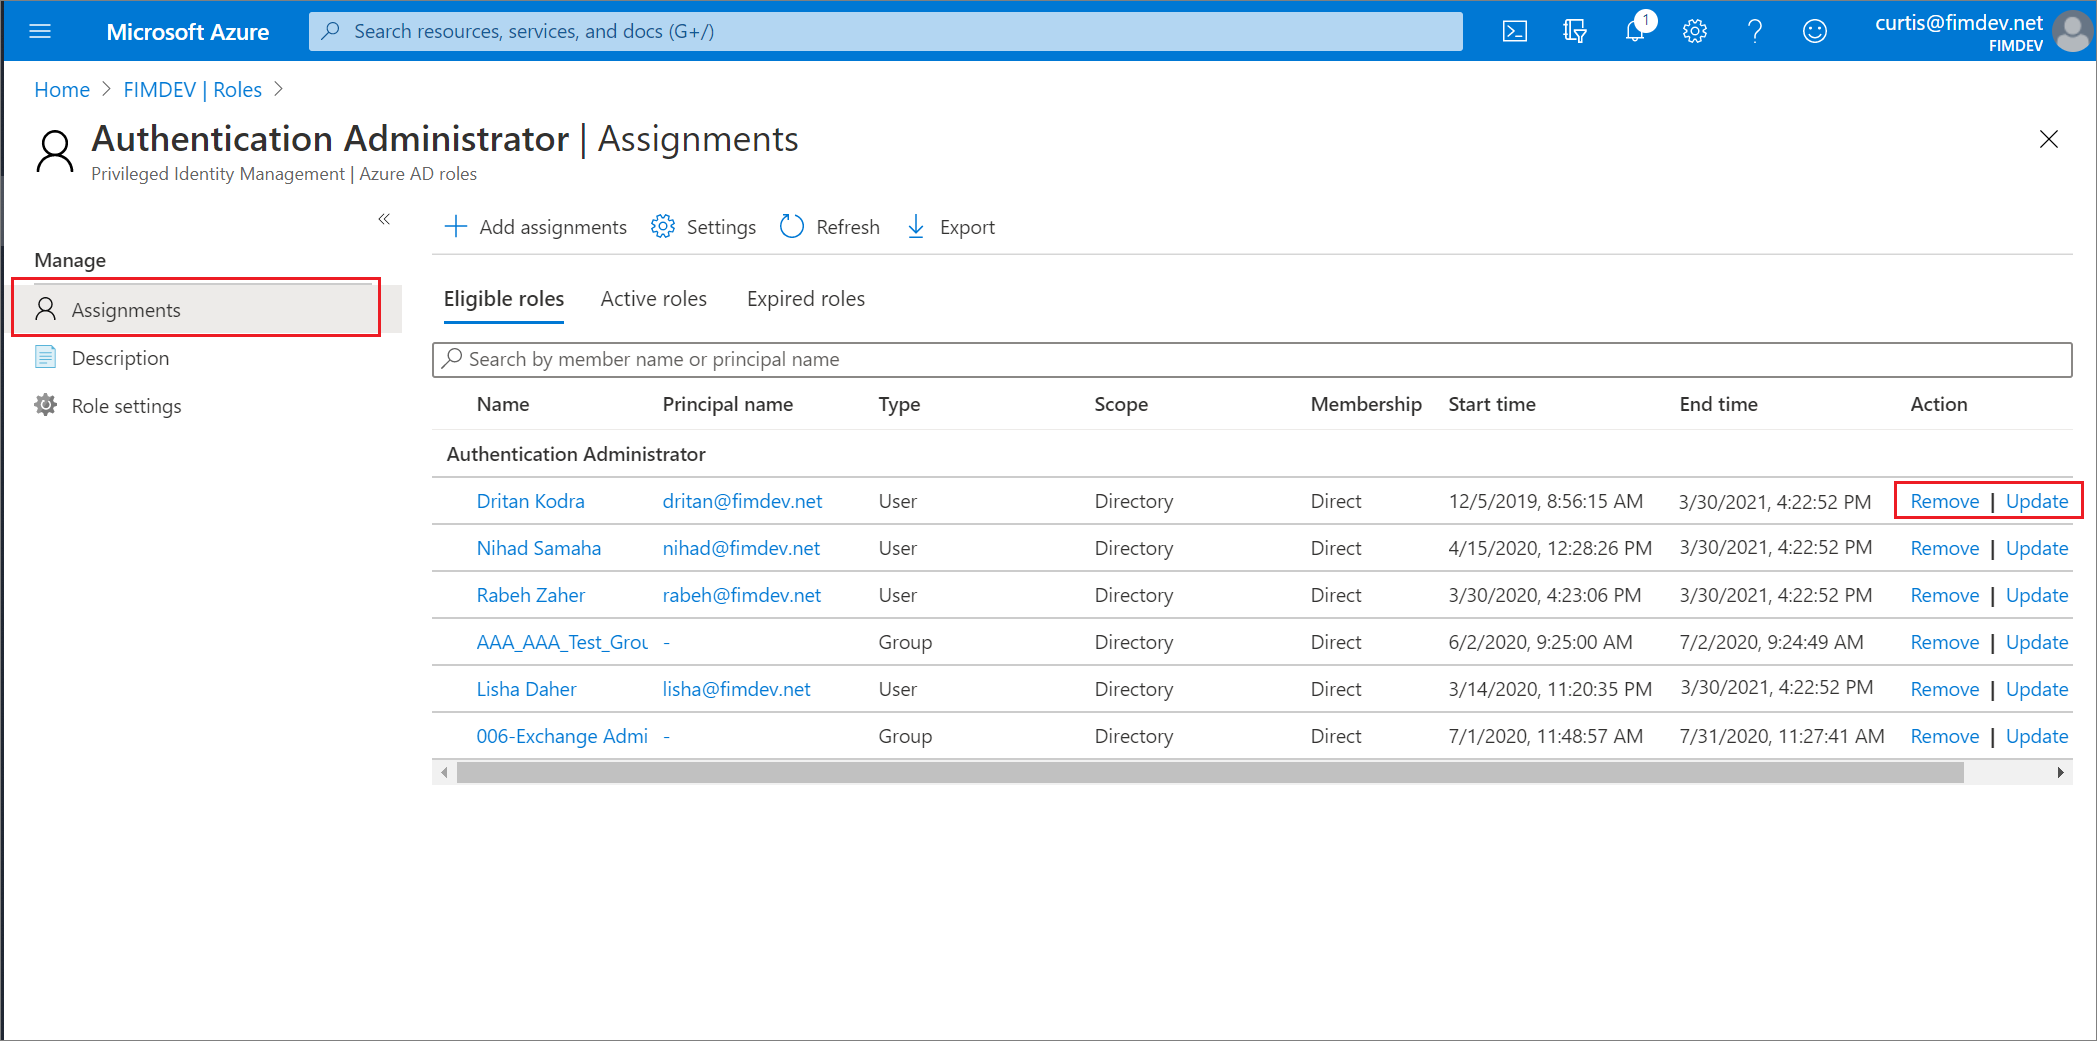Remove Rabeh Zaher's assignment
This screenshot has height=1041, width=2097.
click(1945, 595)
